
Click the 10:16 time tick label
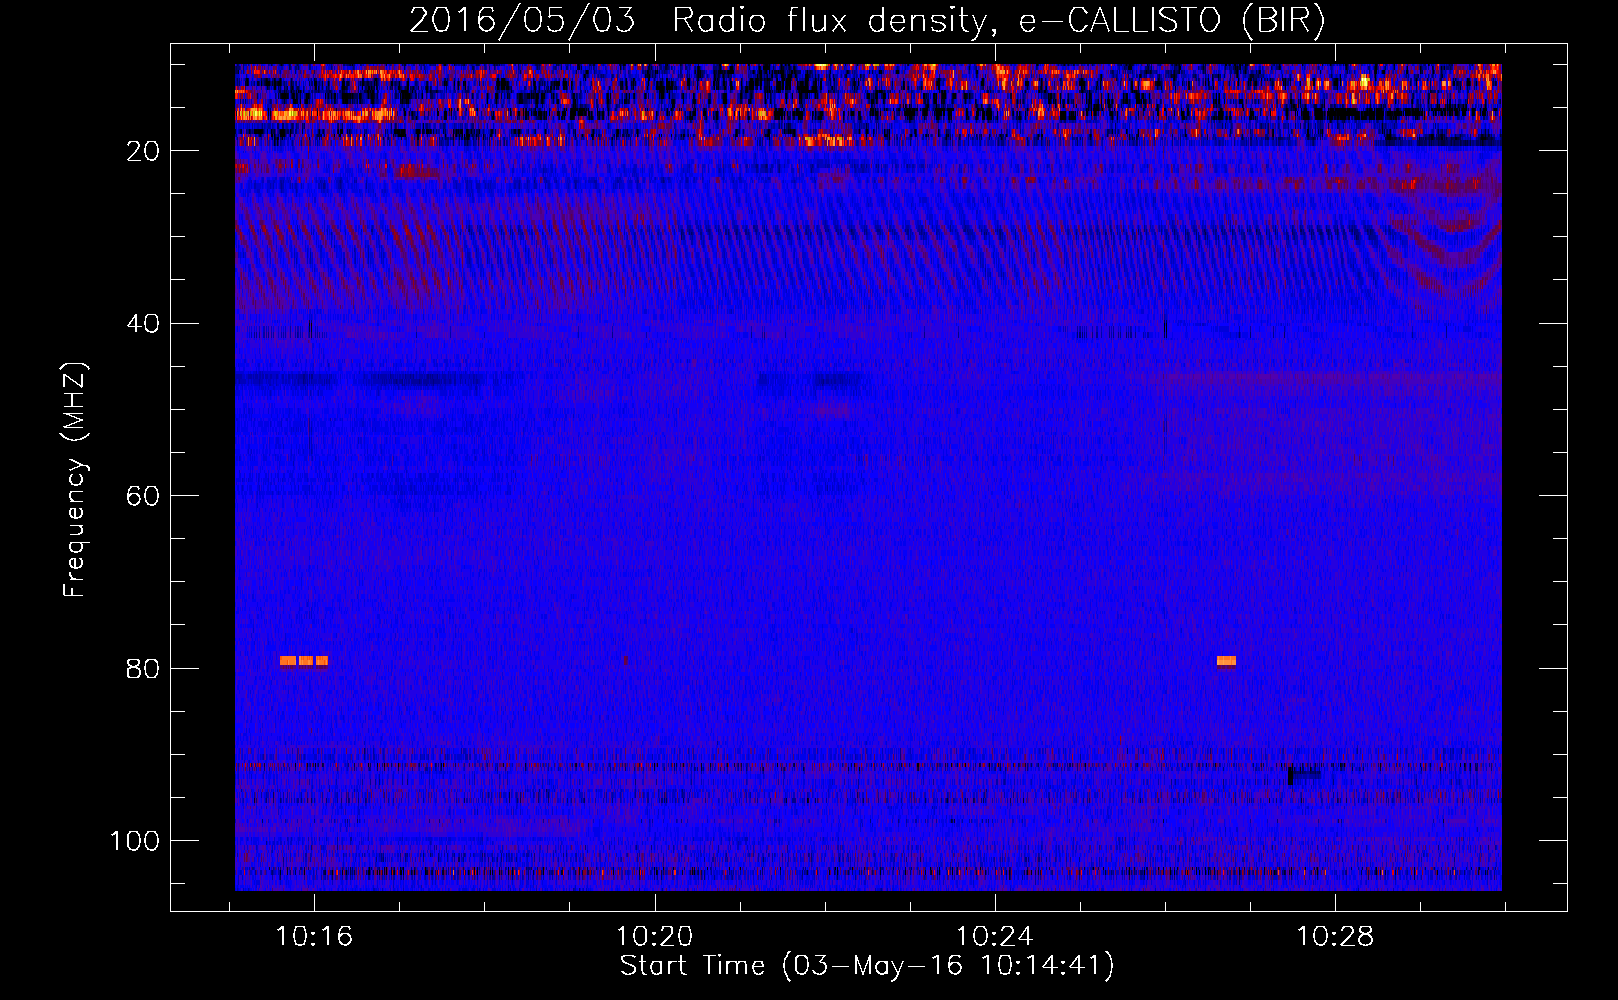(314, 937)
